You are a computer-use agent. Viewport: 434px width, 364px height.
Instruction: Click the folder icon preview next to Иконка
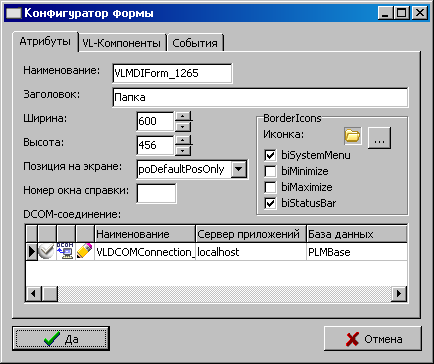pyautogui.click(x=353, y=136)
